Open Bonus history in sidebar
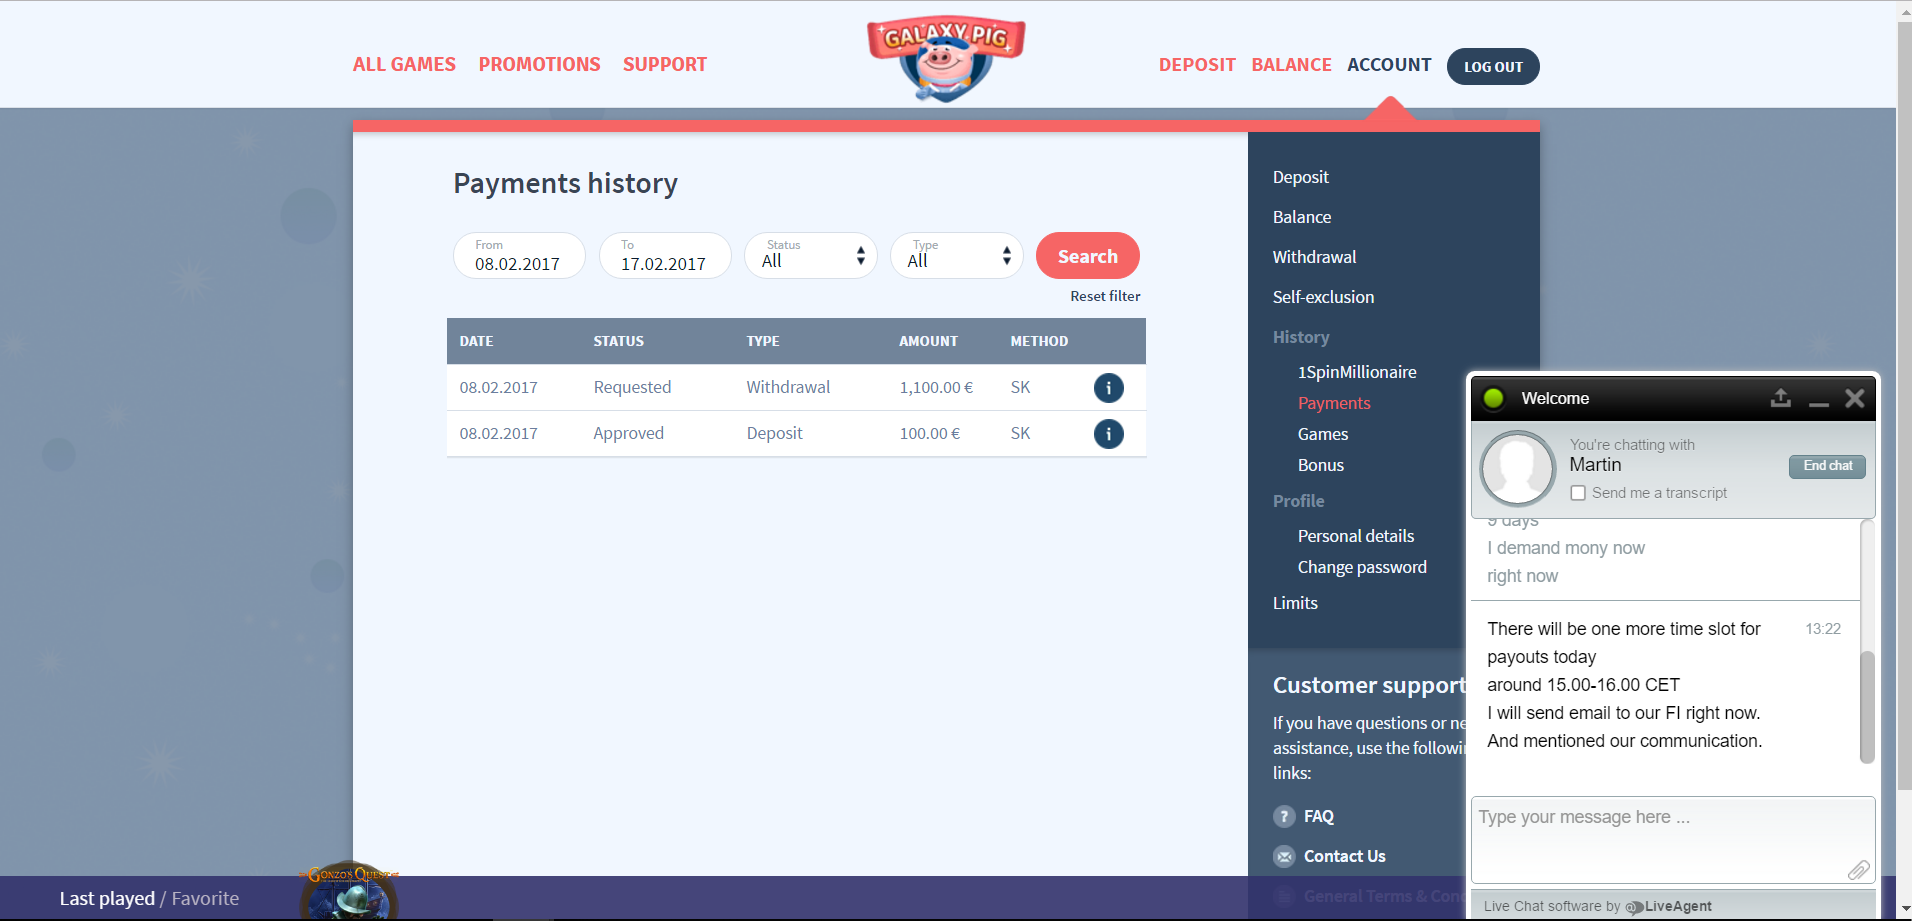1912x921 pixels. (x=1321, y=465)
